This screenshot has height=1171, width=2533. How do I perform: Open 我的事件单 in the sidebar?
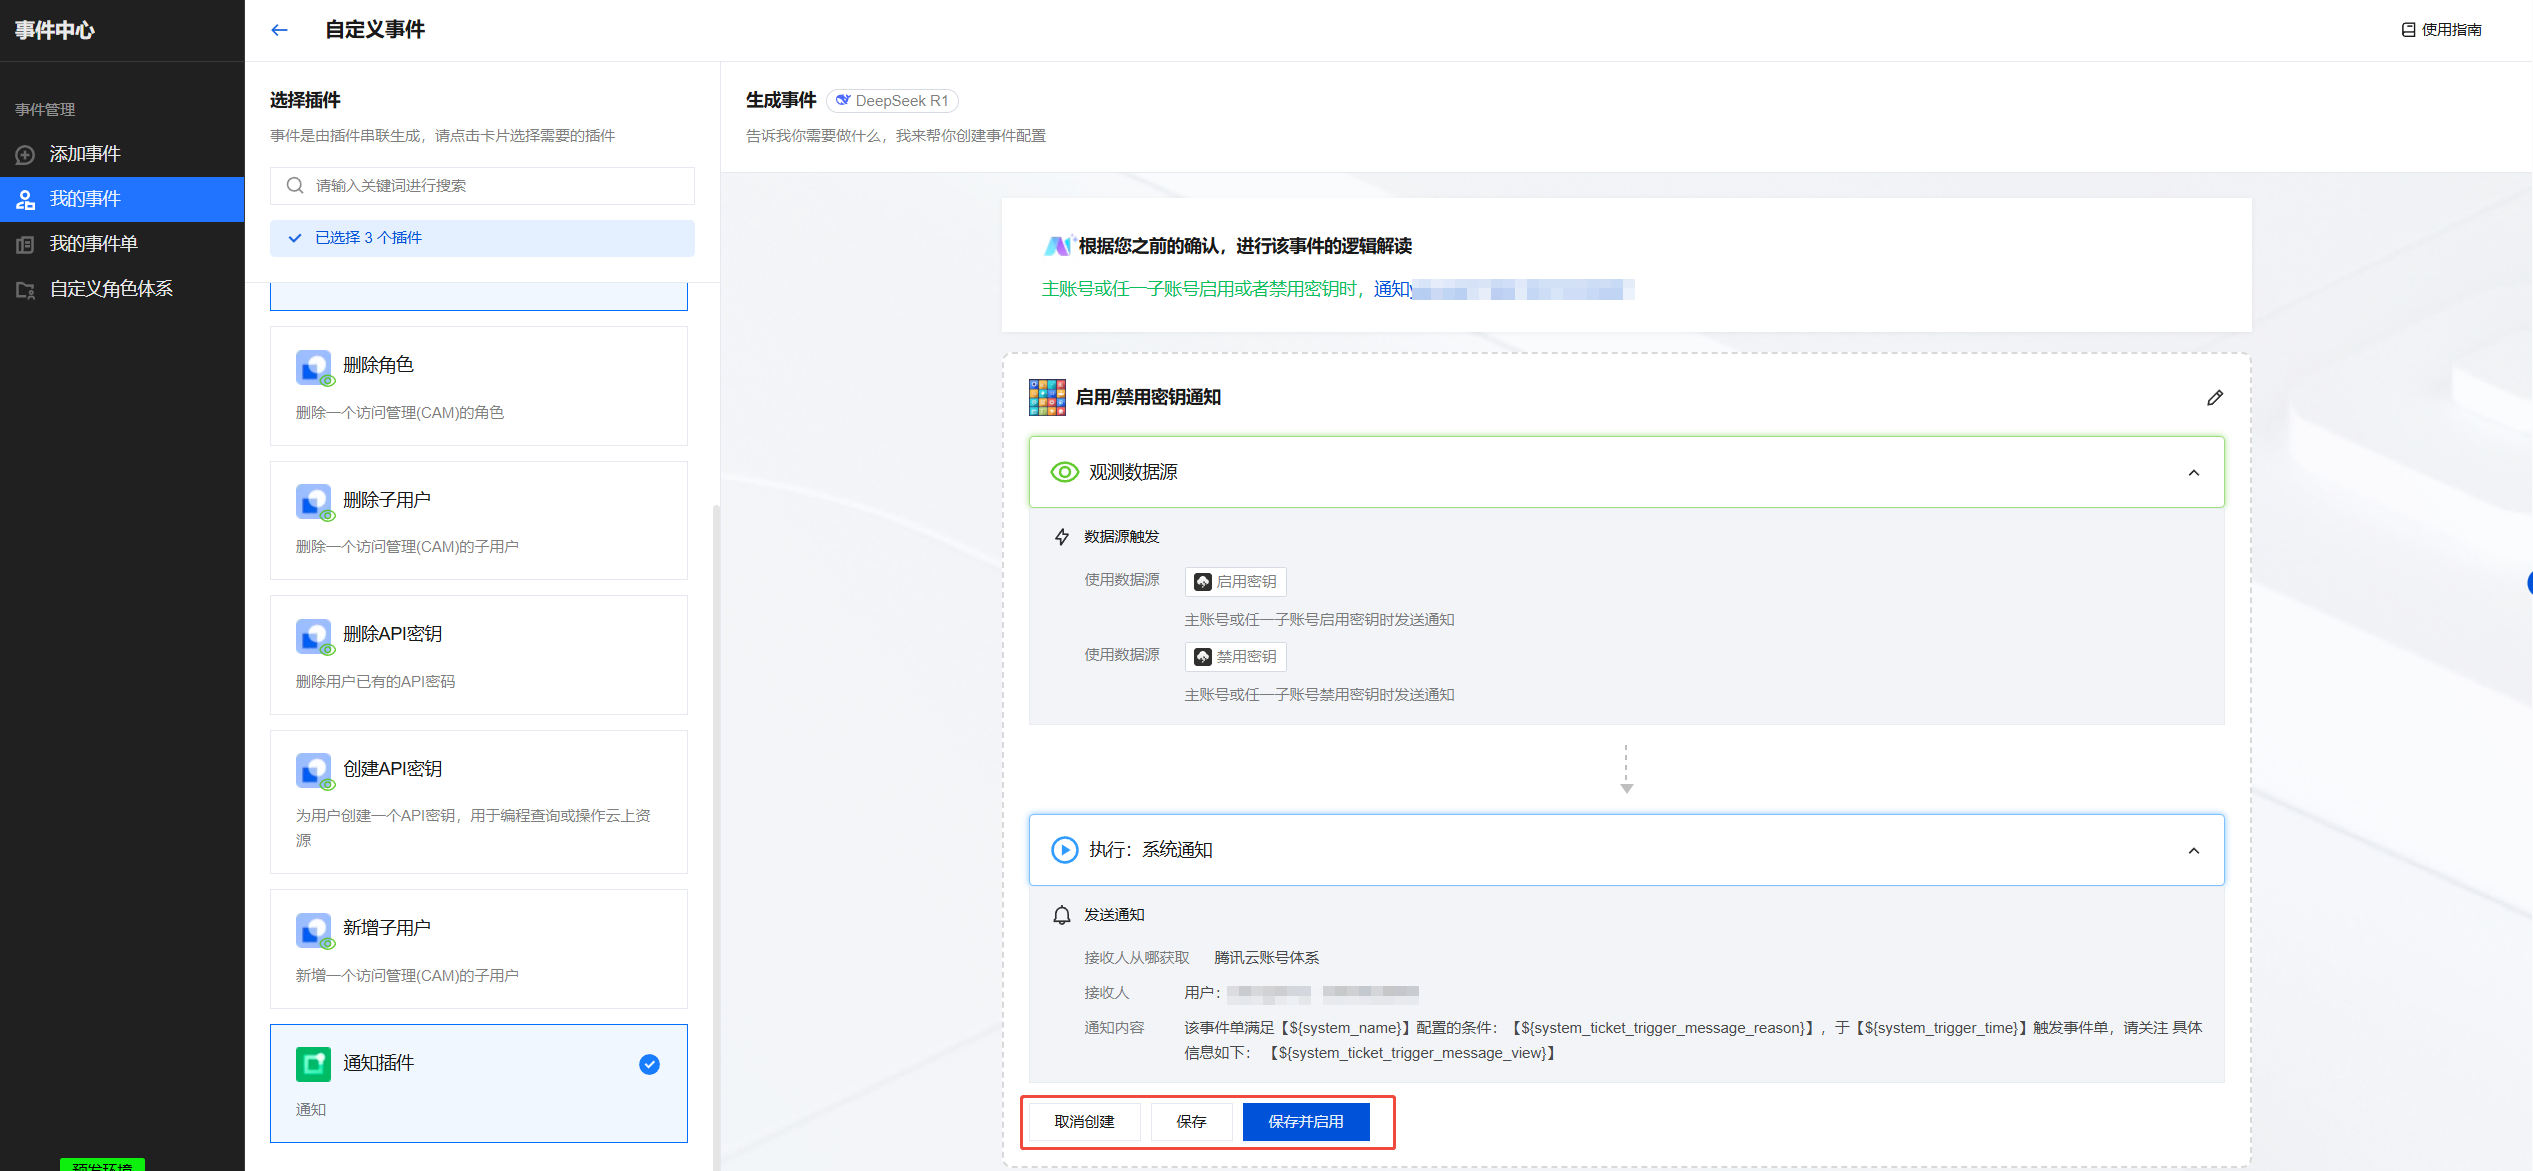pos(93,244)
